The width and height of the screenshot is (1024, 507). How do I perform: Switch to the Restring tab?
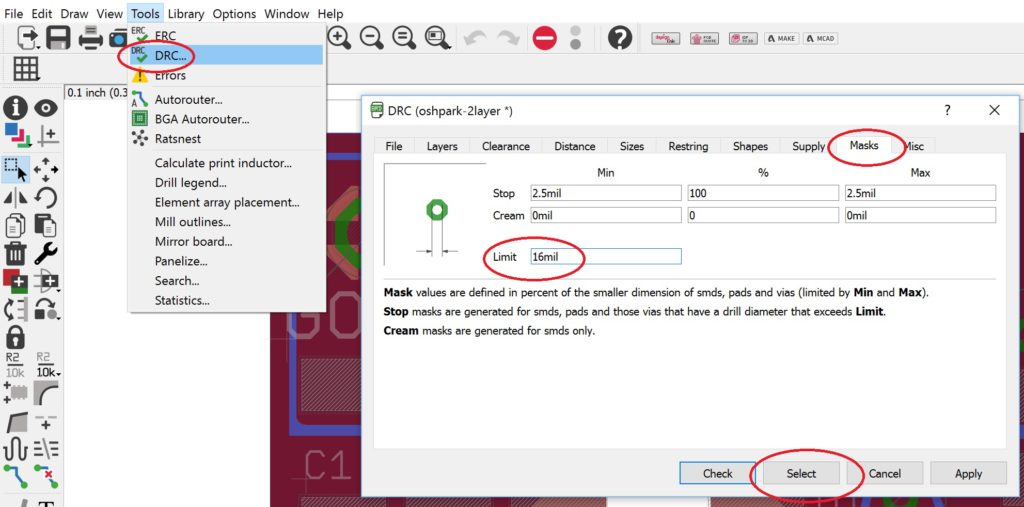tap(688, 146)
